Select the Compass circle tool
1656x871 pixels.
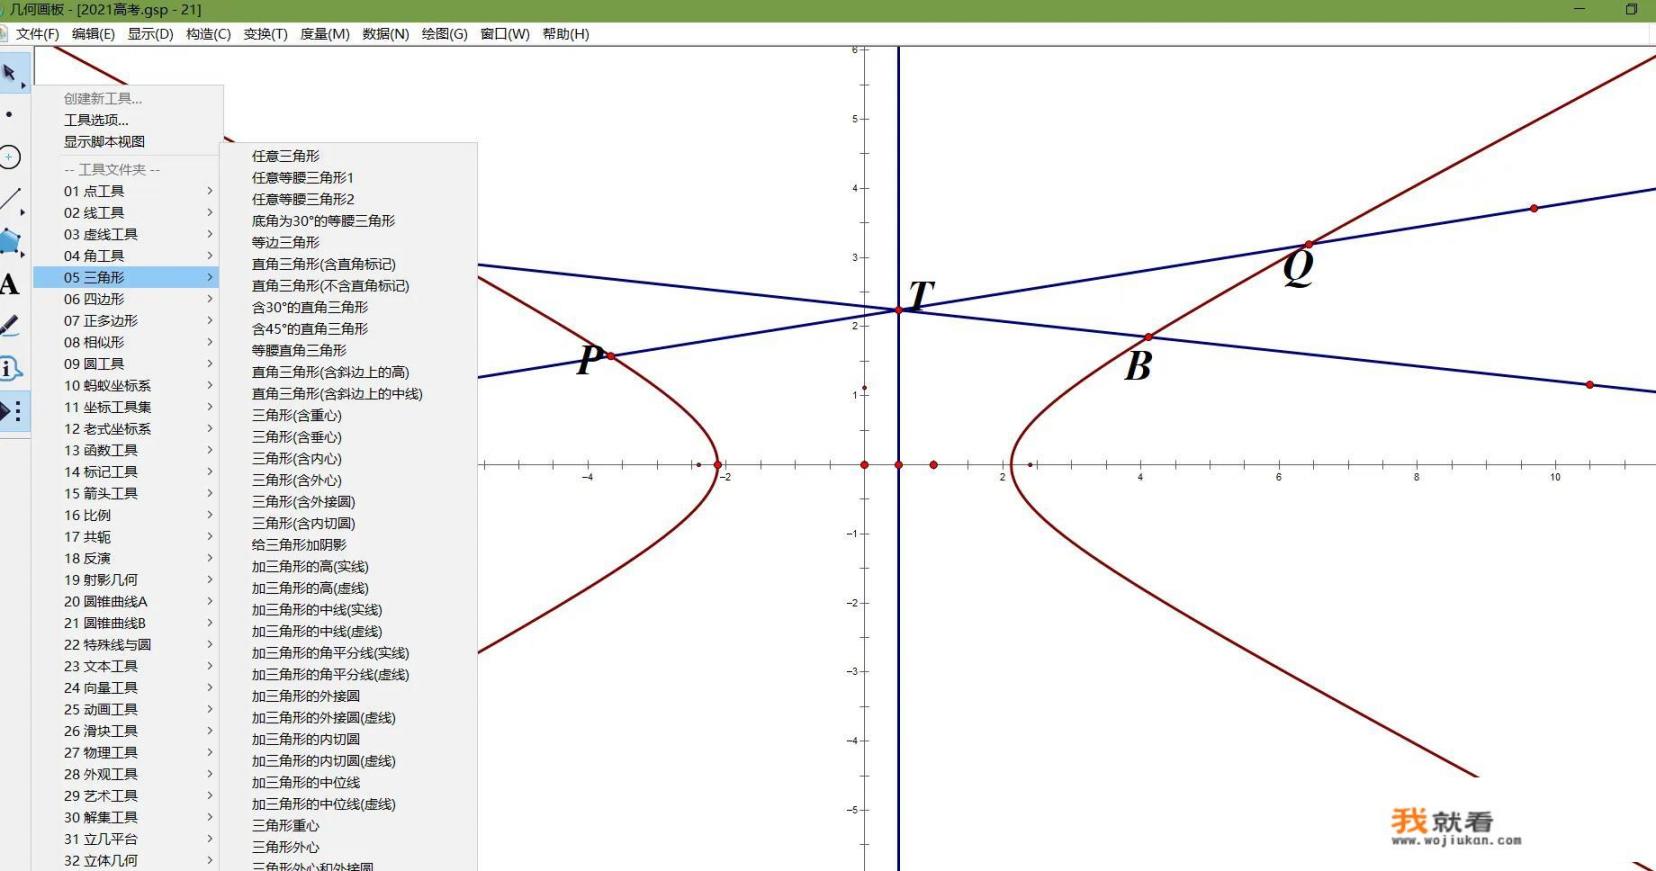click(x=10, y=157)
